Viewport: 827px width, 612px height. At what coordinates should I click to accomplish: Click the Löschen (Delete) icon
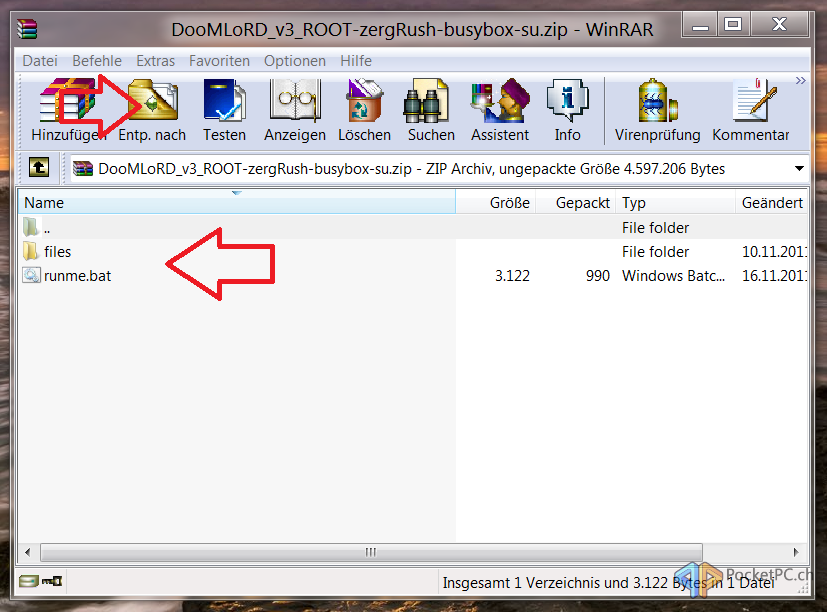click(364, 110)
